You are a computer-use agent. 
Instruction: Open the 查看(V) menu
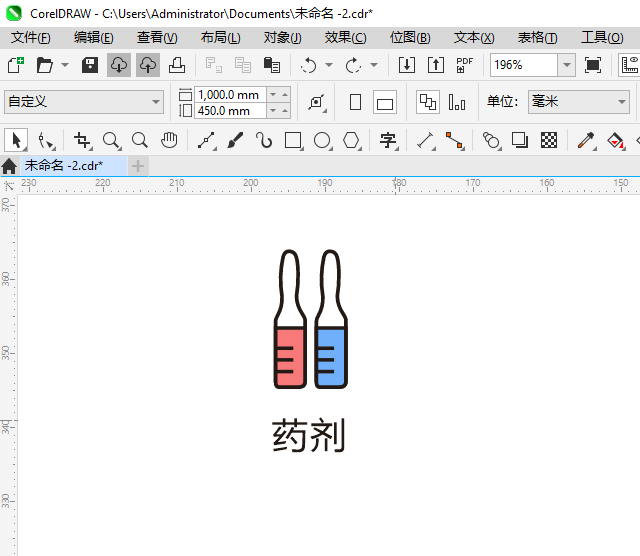(x=157, y=38)
